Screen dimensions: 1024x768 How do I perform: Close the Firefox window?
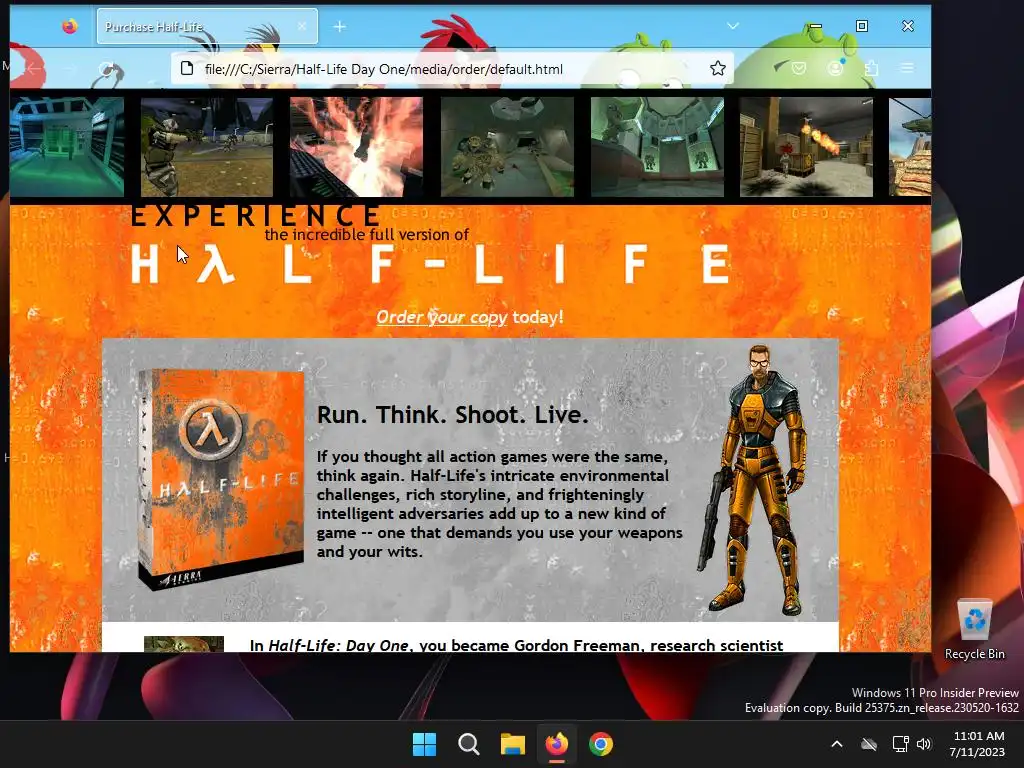coord(908,26)
